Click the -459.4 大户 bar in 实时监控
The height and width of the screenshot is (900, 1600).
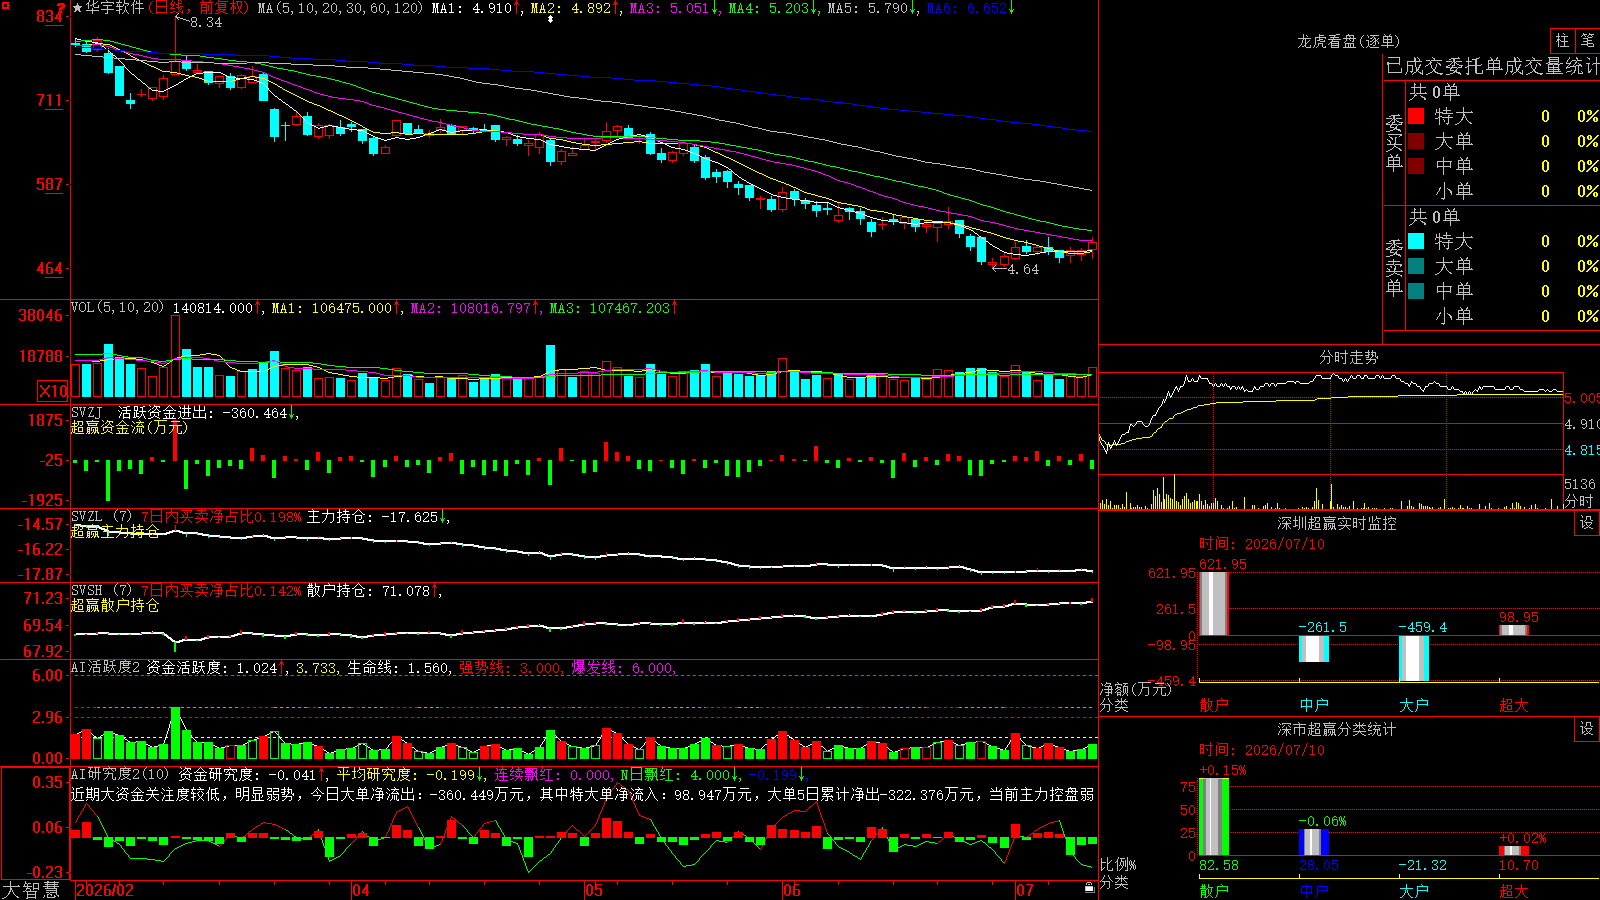coord(1414,658)
